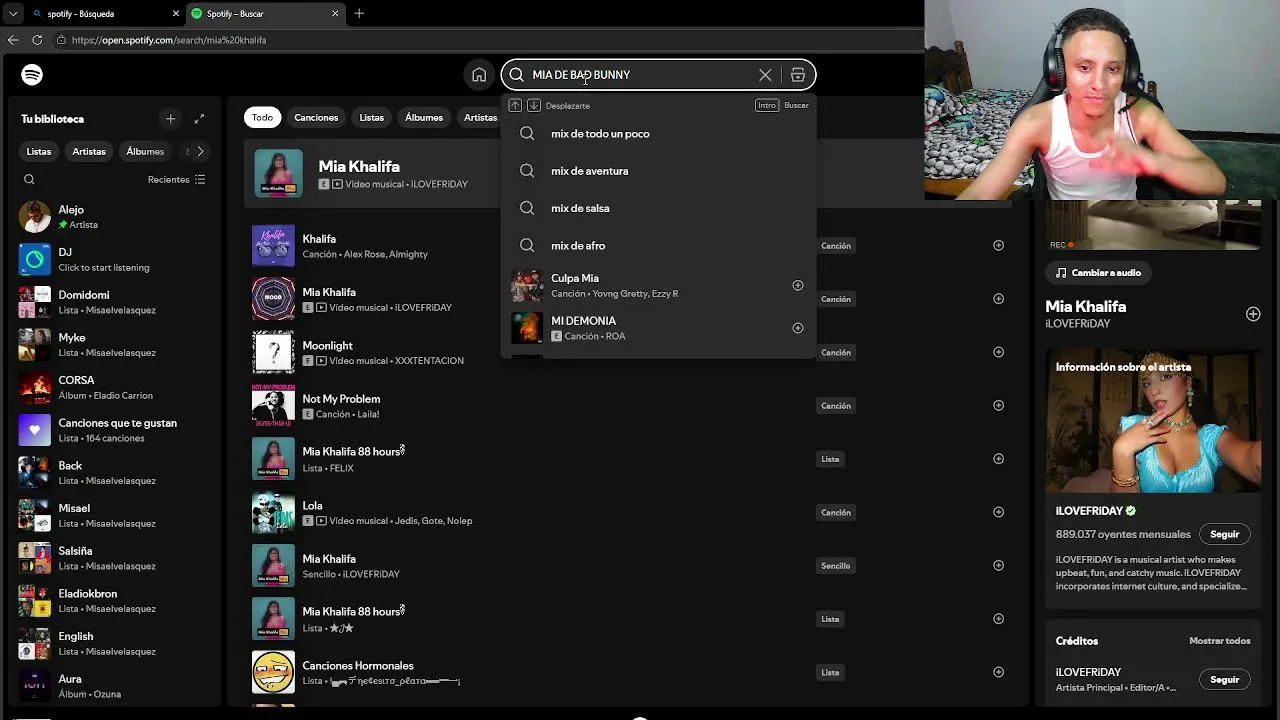Open a new browser tab
Image resolution: width=1280 pixels, height=720 pixels.
coord(359,14)
